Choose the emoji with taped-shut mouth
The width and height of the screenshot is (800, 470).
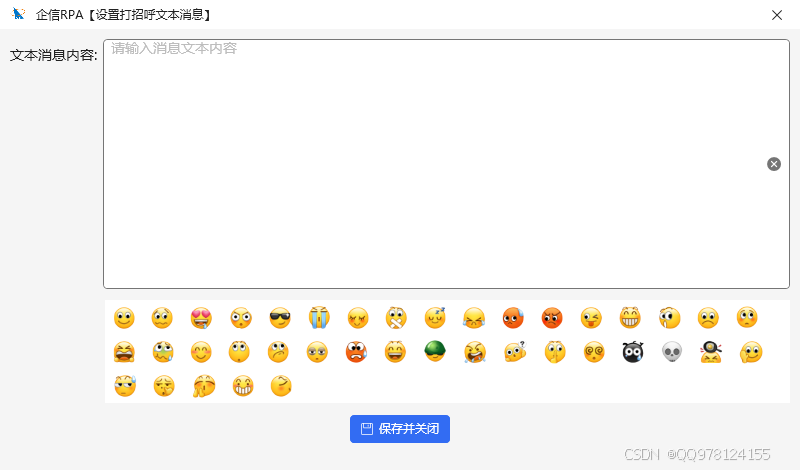click(x=396, y=318)
